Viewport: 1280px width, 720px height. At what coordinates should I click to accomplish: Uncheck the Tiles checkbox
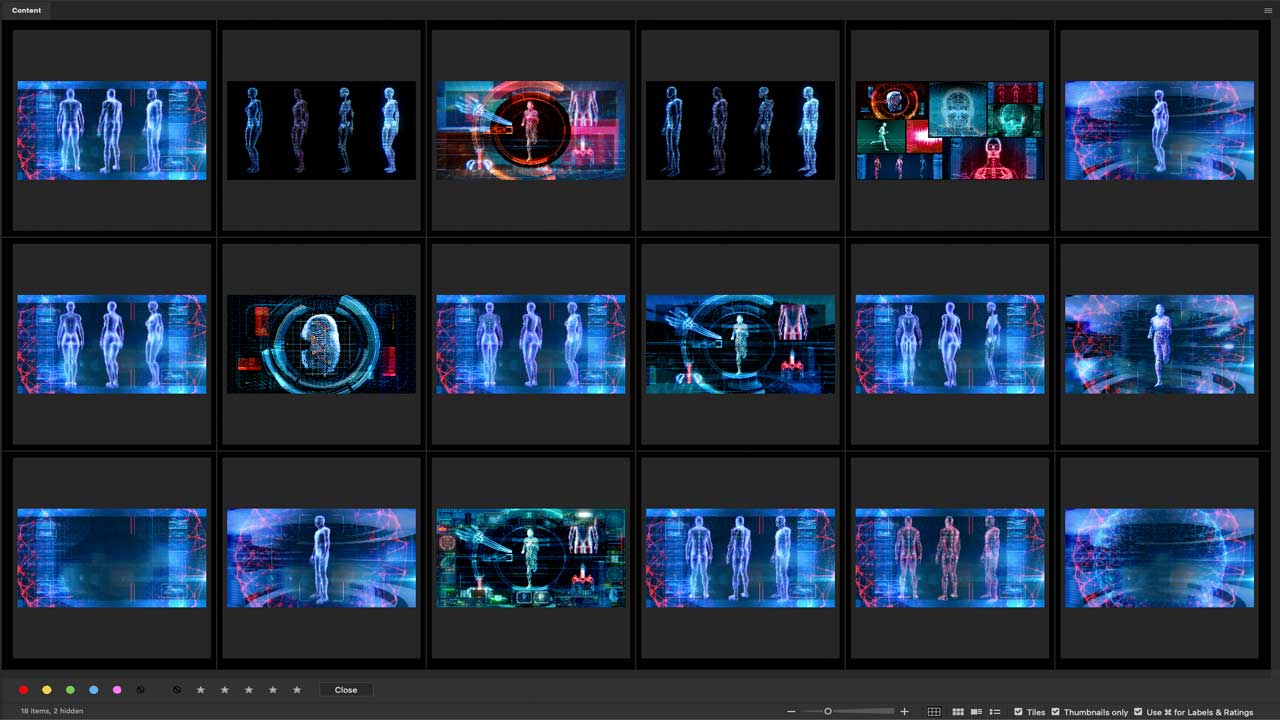tap(1018, 712)
